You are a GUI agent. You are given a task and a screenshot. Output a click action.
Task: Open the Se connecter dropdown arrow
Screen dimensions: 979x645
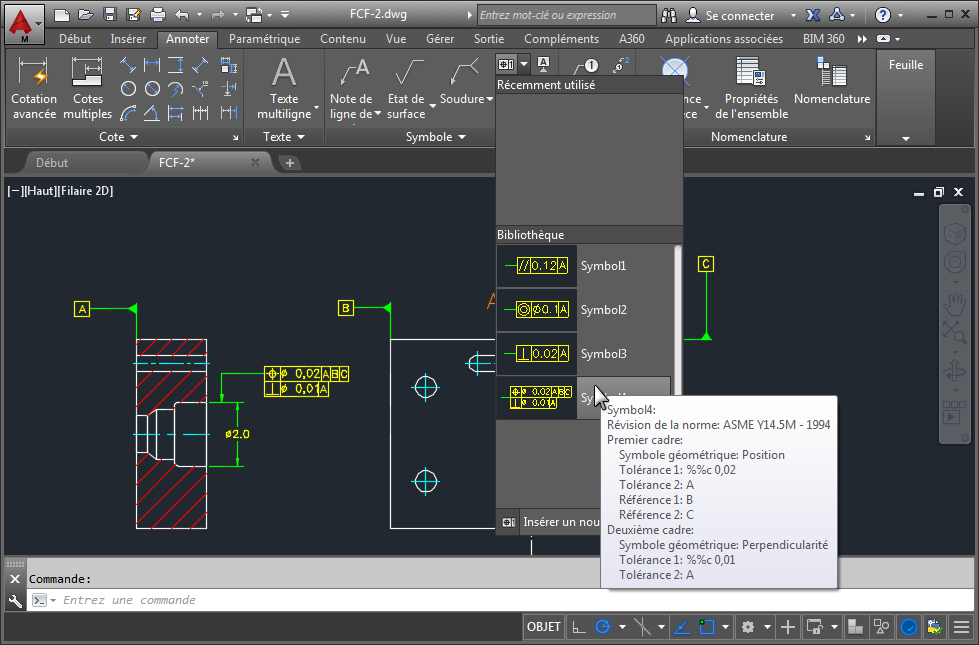pyautogui.click(x=794, y=15)
